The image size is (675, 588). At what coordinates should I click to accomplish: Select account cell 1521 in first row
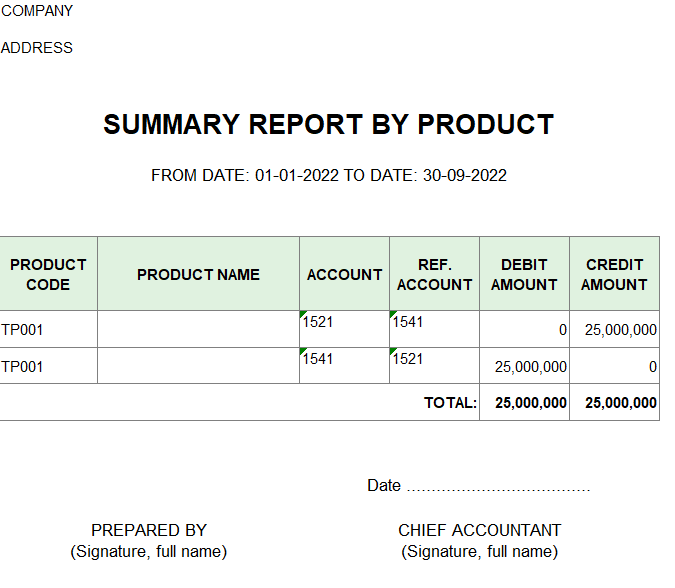(344, 329)
